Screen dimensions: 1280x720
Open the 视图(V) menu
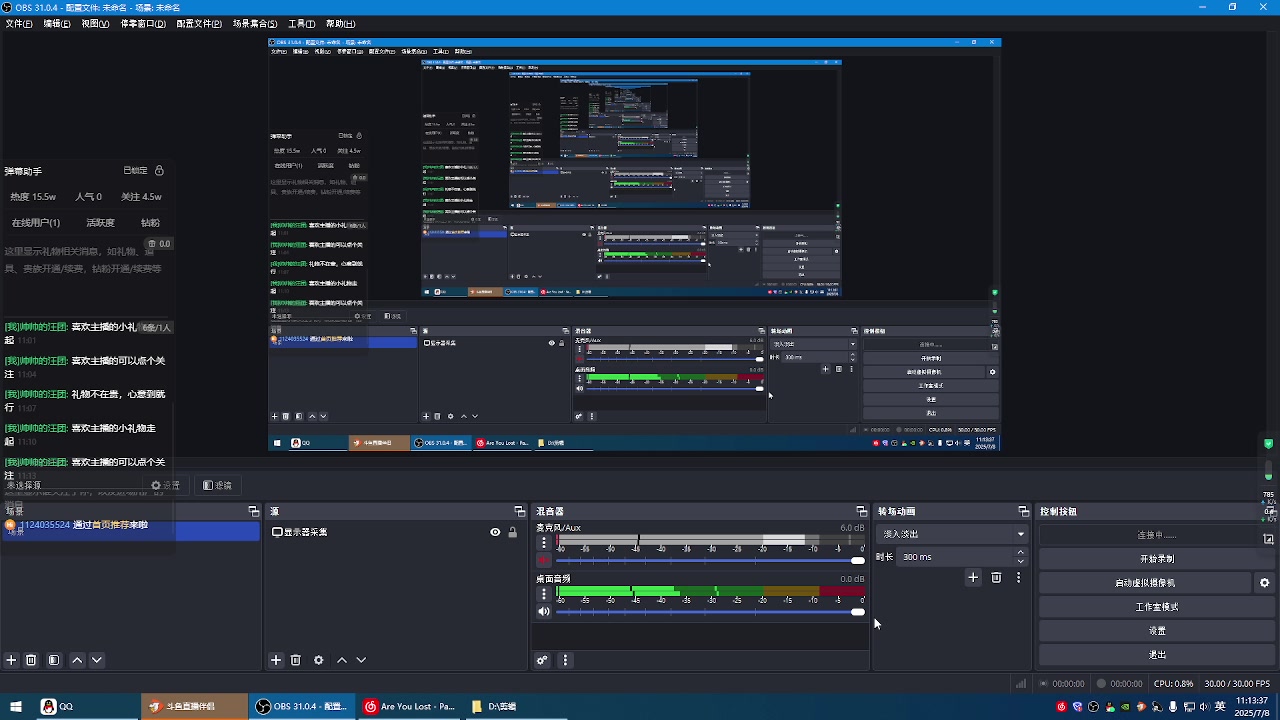[x=95, y=23]
